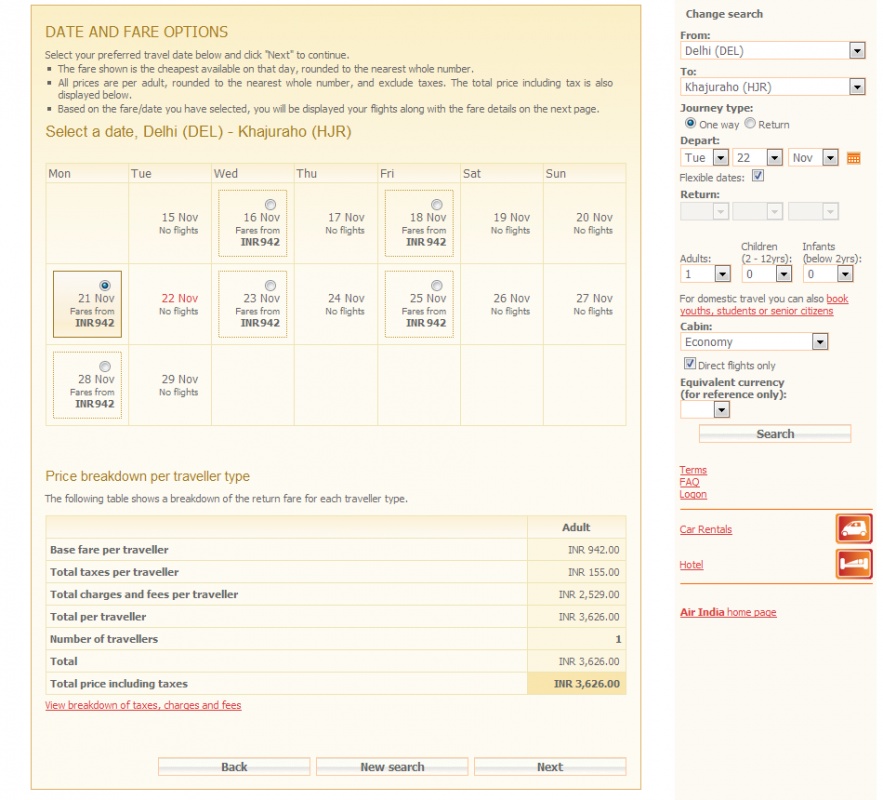
Task: Choose the 25 Nov fare option
Action: (x=436, y=285)
